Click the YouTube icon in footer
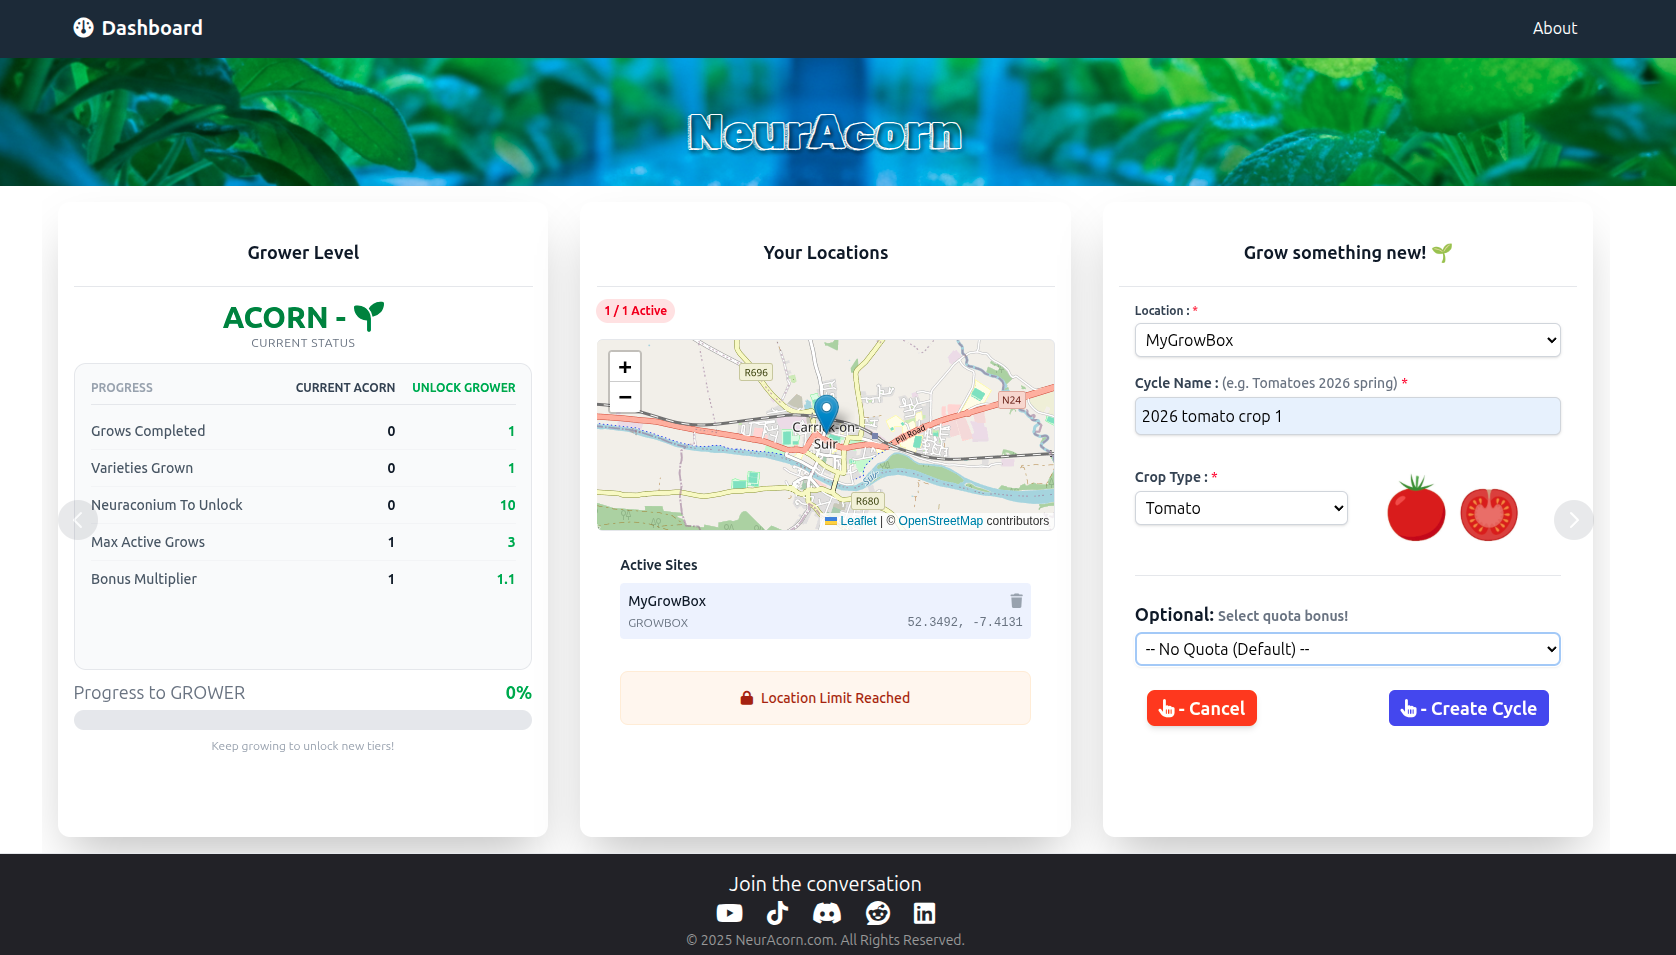Screen dimensions: 1676x955 pos(730,913)
